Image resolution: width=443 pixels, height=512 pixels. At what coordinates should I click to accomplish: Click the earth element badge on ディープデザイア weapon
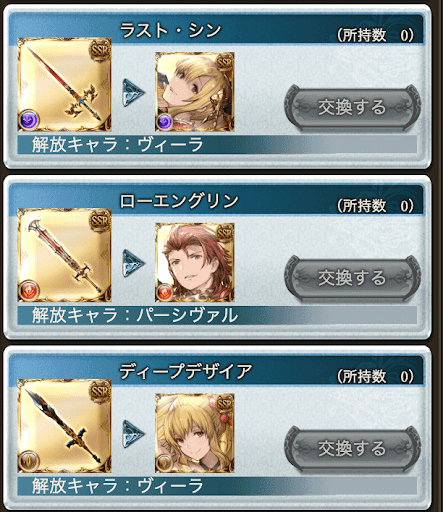[x=29, y=461]
